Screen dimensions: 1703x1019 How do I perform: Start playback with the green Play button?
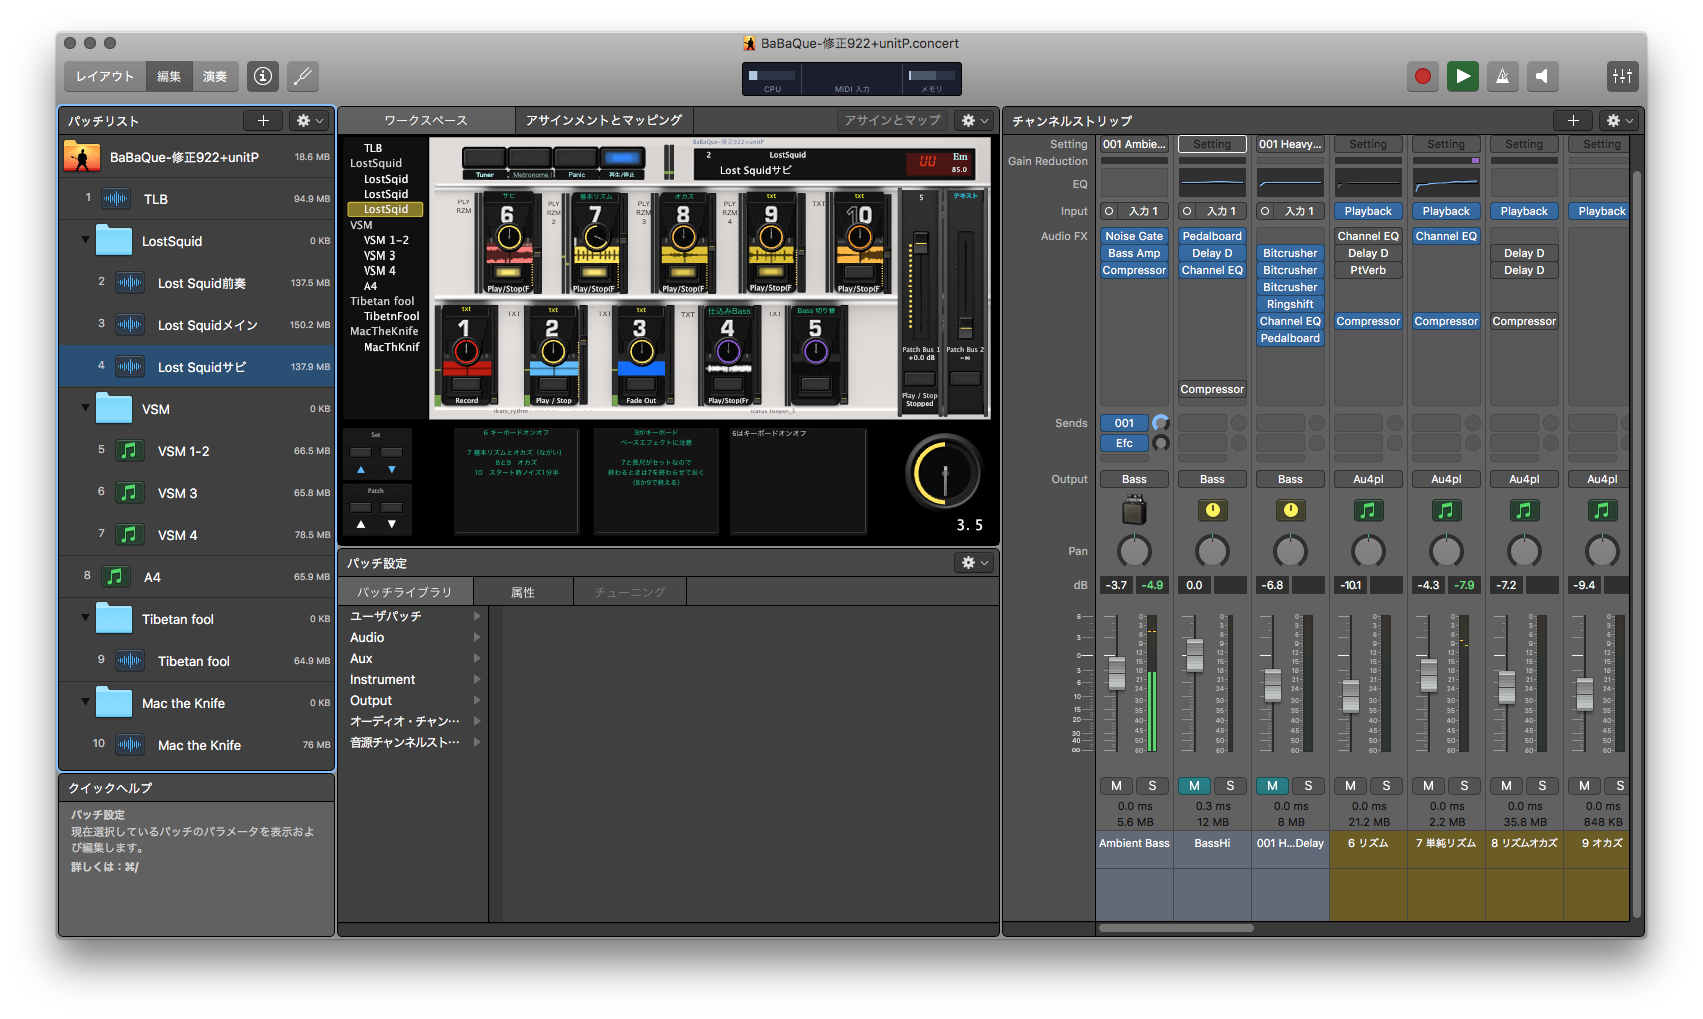coord(1462,76)
